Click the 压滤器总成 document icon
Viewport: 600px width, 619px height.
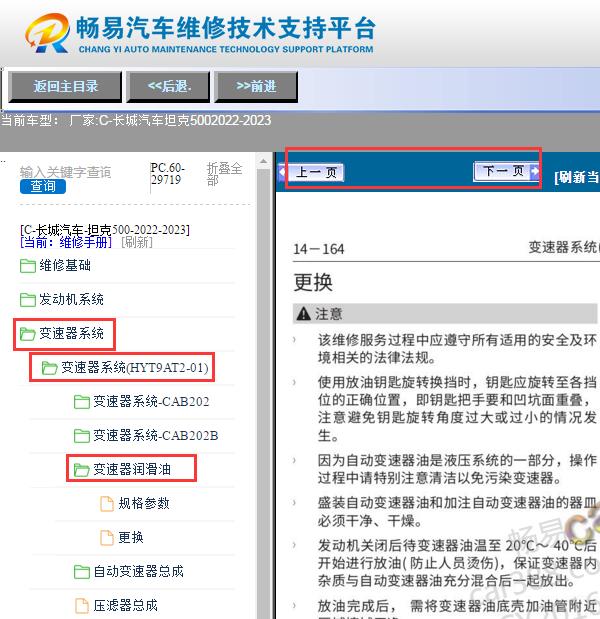coord(82,606)
